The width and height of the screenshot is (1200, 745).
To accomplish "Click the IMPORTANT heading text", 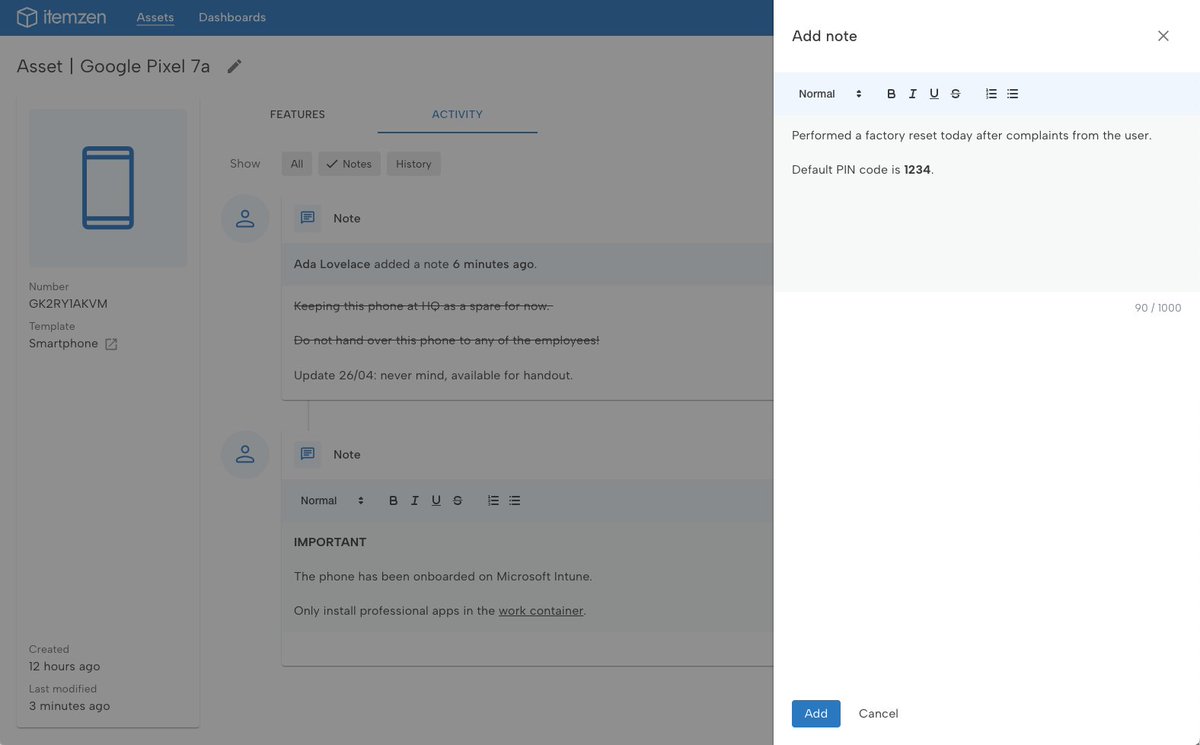I will (x=330, y=542).
